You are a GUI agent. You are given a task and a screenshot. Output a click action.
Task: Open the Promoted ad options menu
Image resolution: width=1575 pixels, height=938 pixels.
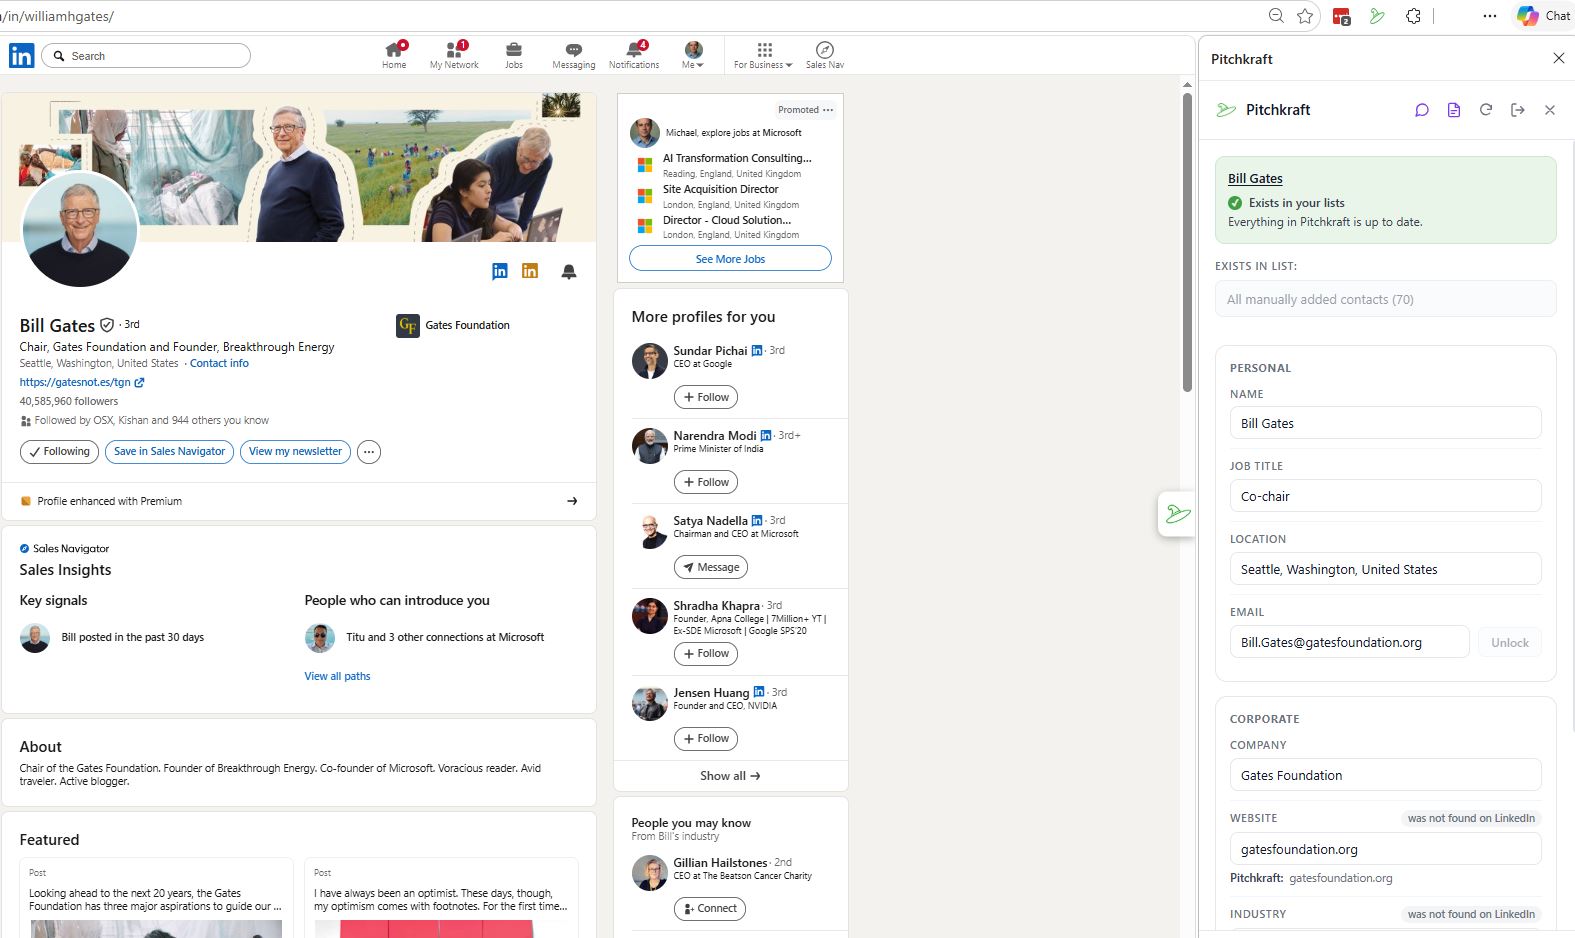(x=828, y=110)
